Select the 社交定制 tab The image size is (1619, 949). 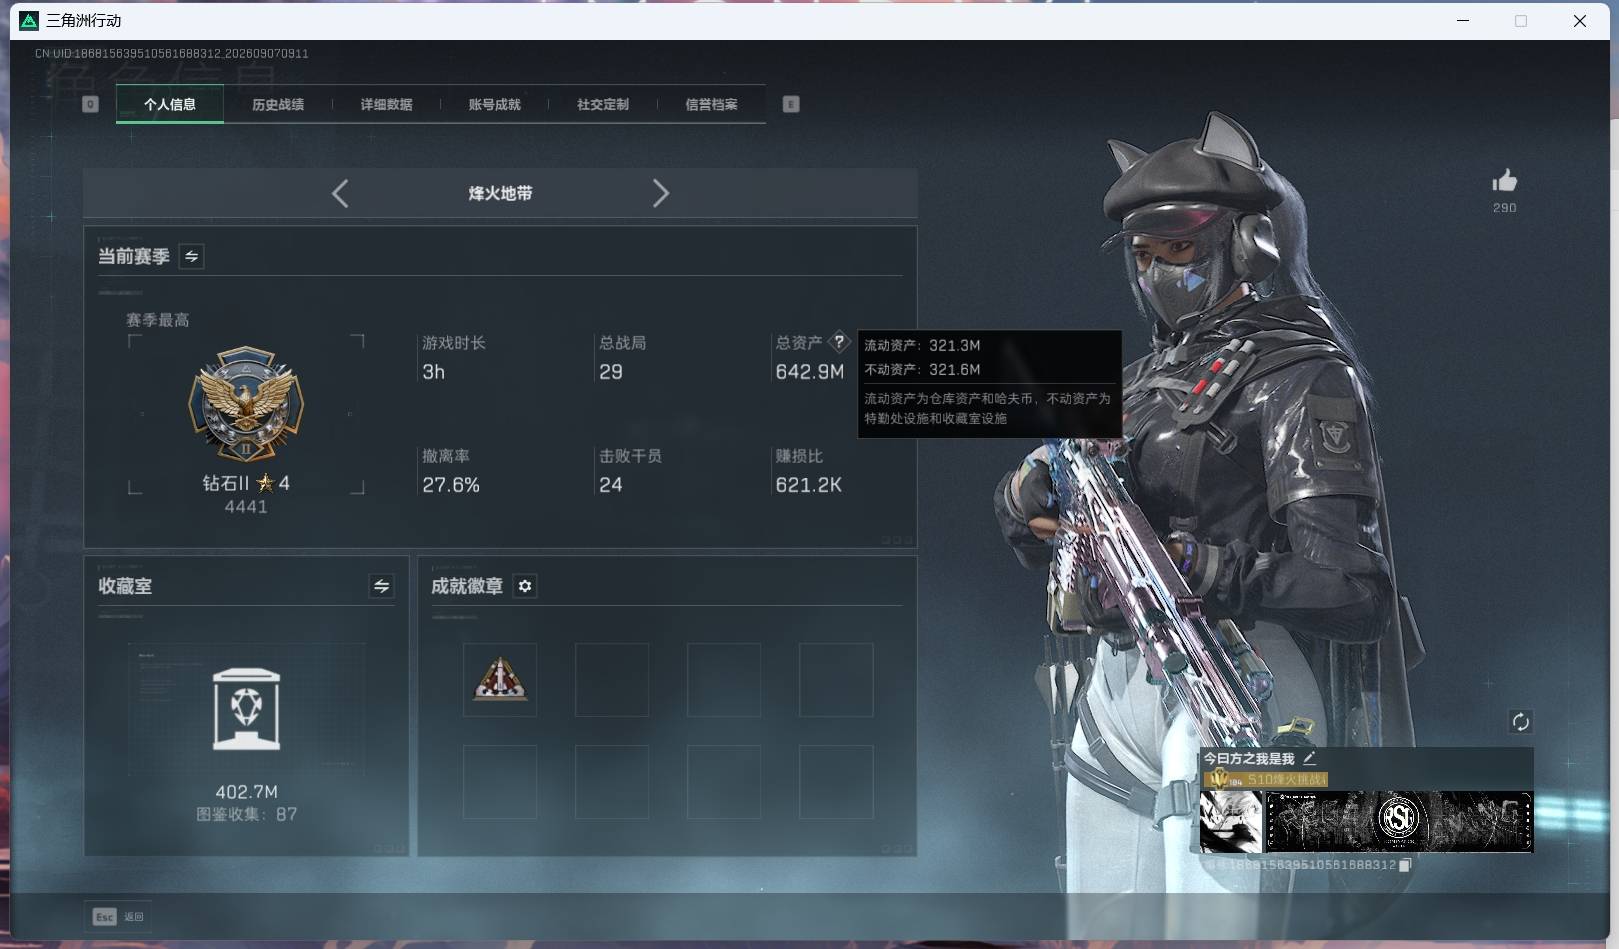pos(603,104)
